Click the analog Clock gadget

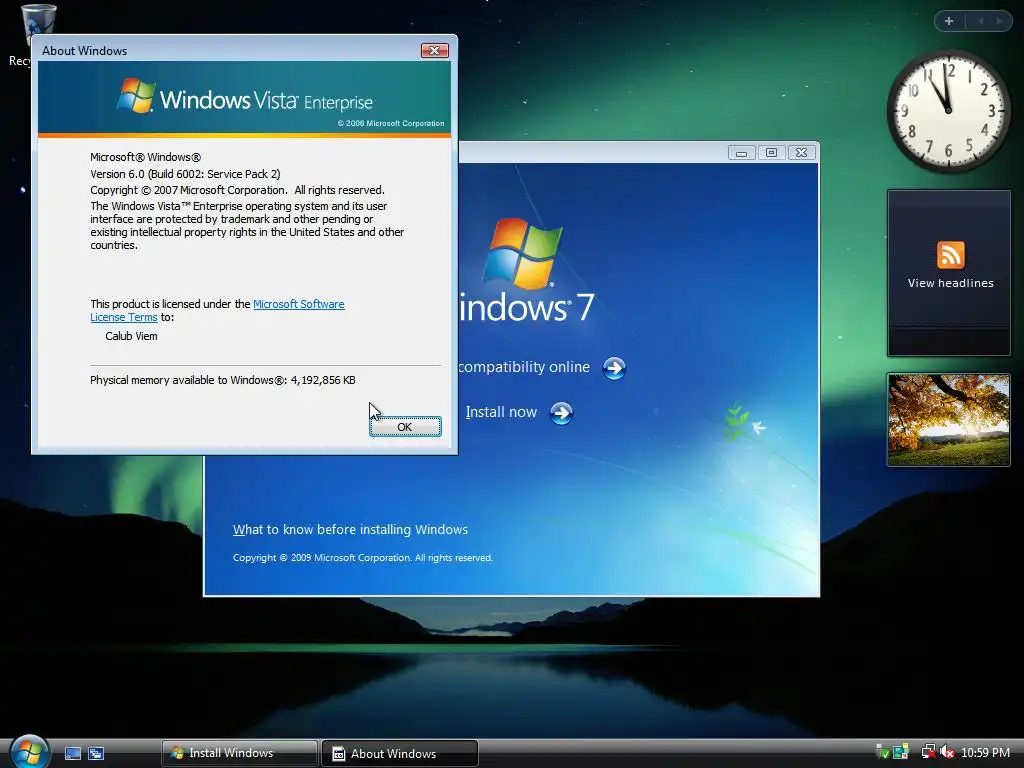coord(949,111)
